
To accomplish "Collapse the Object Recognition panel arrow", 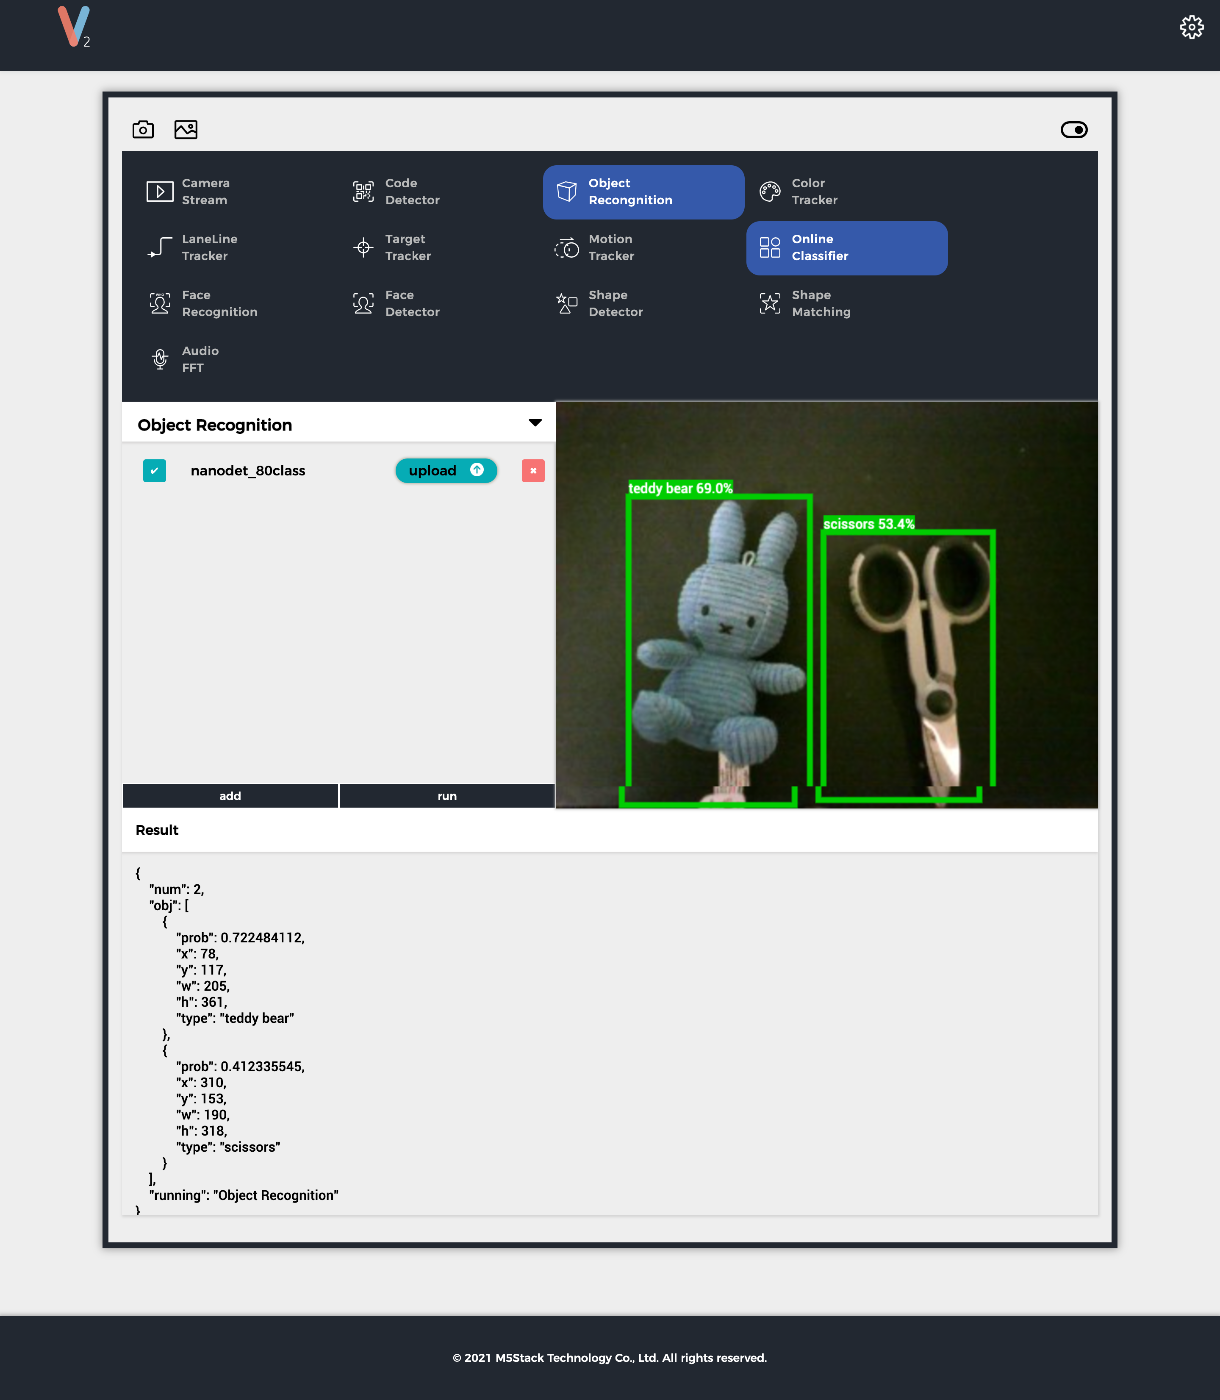I will [535, 423].
